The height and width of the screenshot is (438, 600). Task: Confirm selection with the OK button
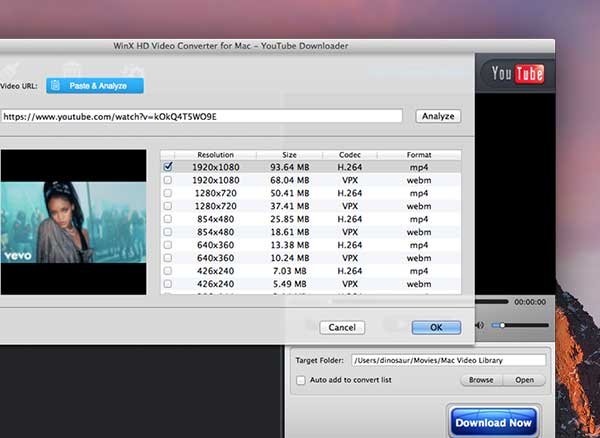pyautogui.click(x=436, y=327)
